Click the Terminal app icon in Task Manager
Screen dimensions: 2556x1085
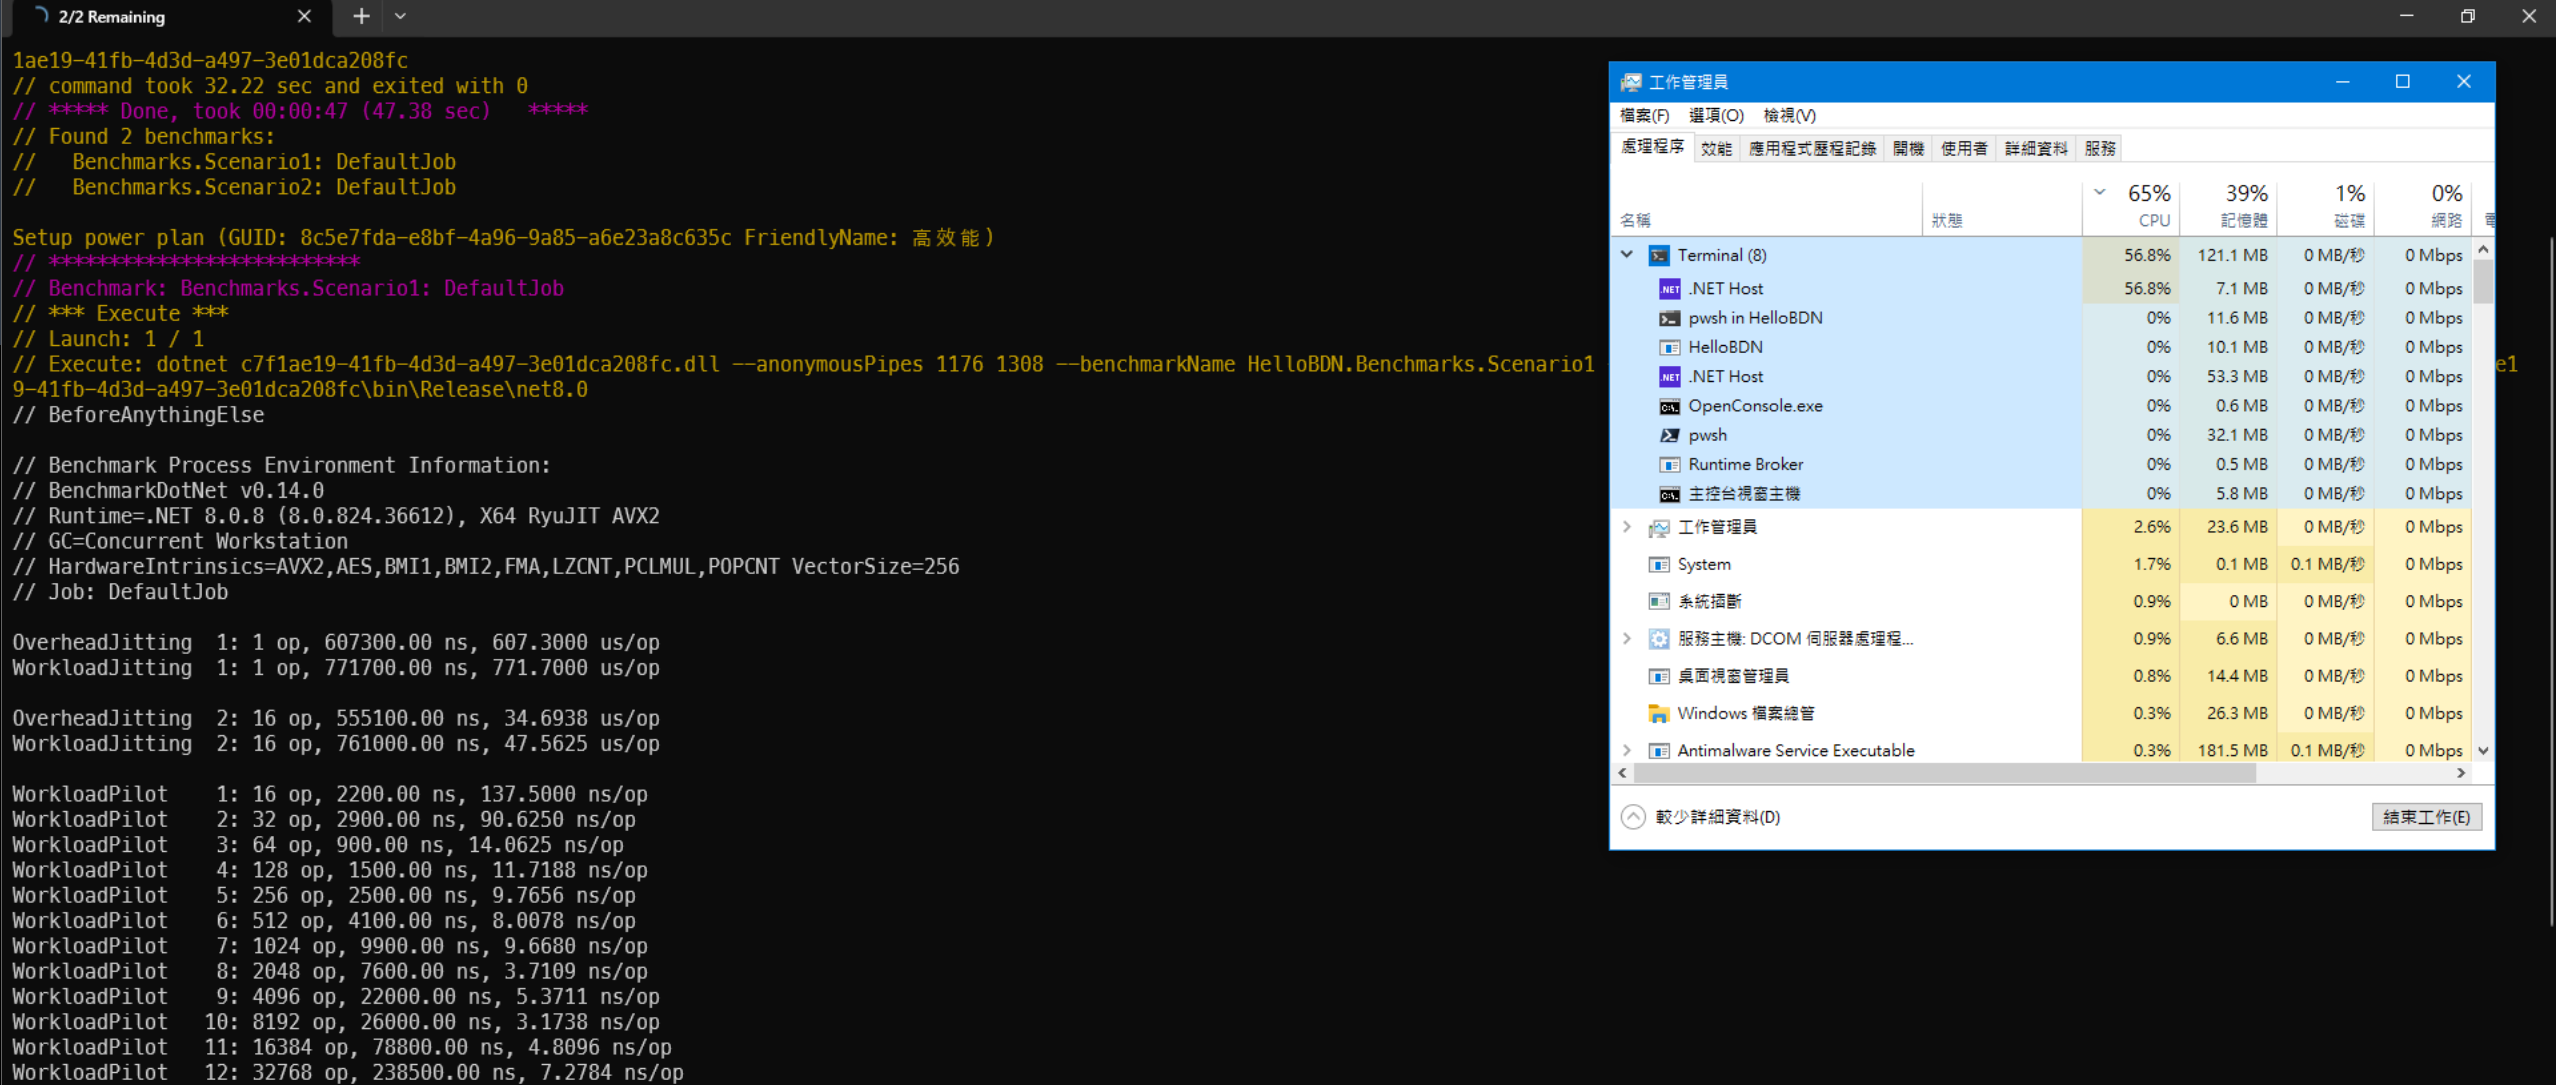(1659, 256)
